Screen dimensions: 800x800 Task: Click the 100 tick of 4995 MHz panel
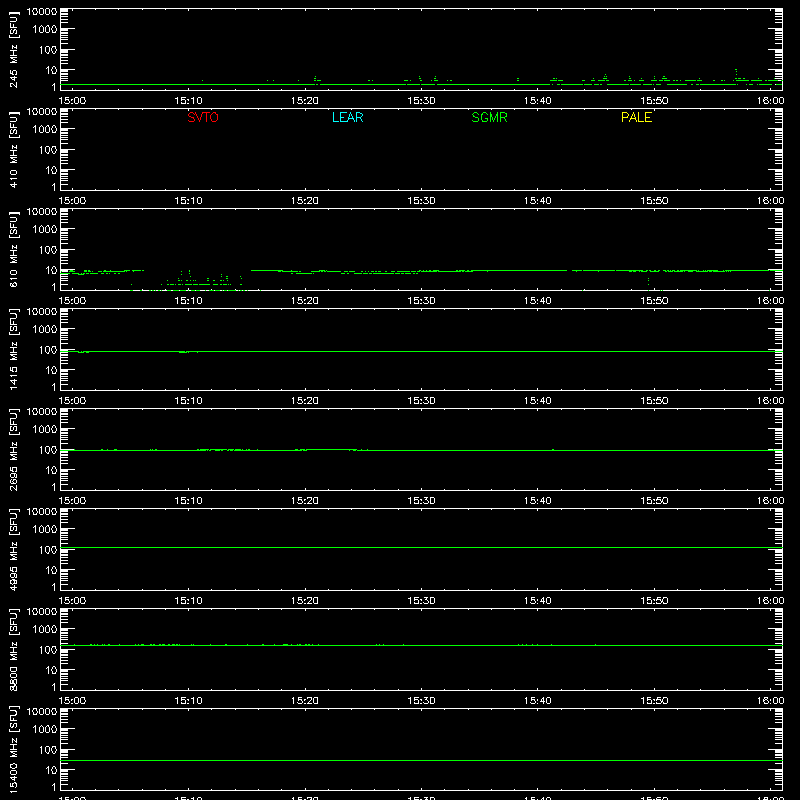tap(48, 550)
